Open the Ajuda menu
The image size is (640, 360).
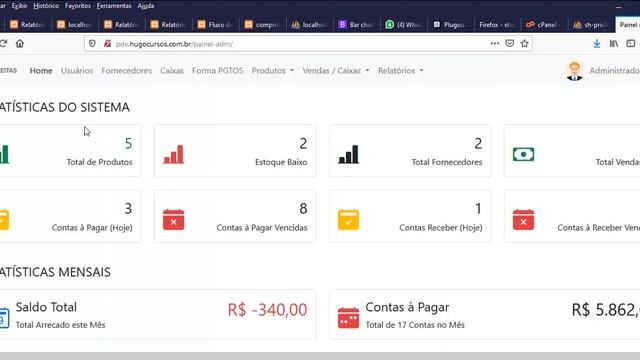click(x=146, y=6)
